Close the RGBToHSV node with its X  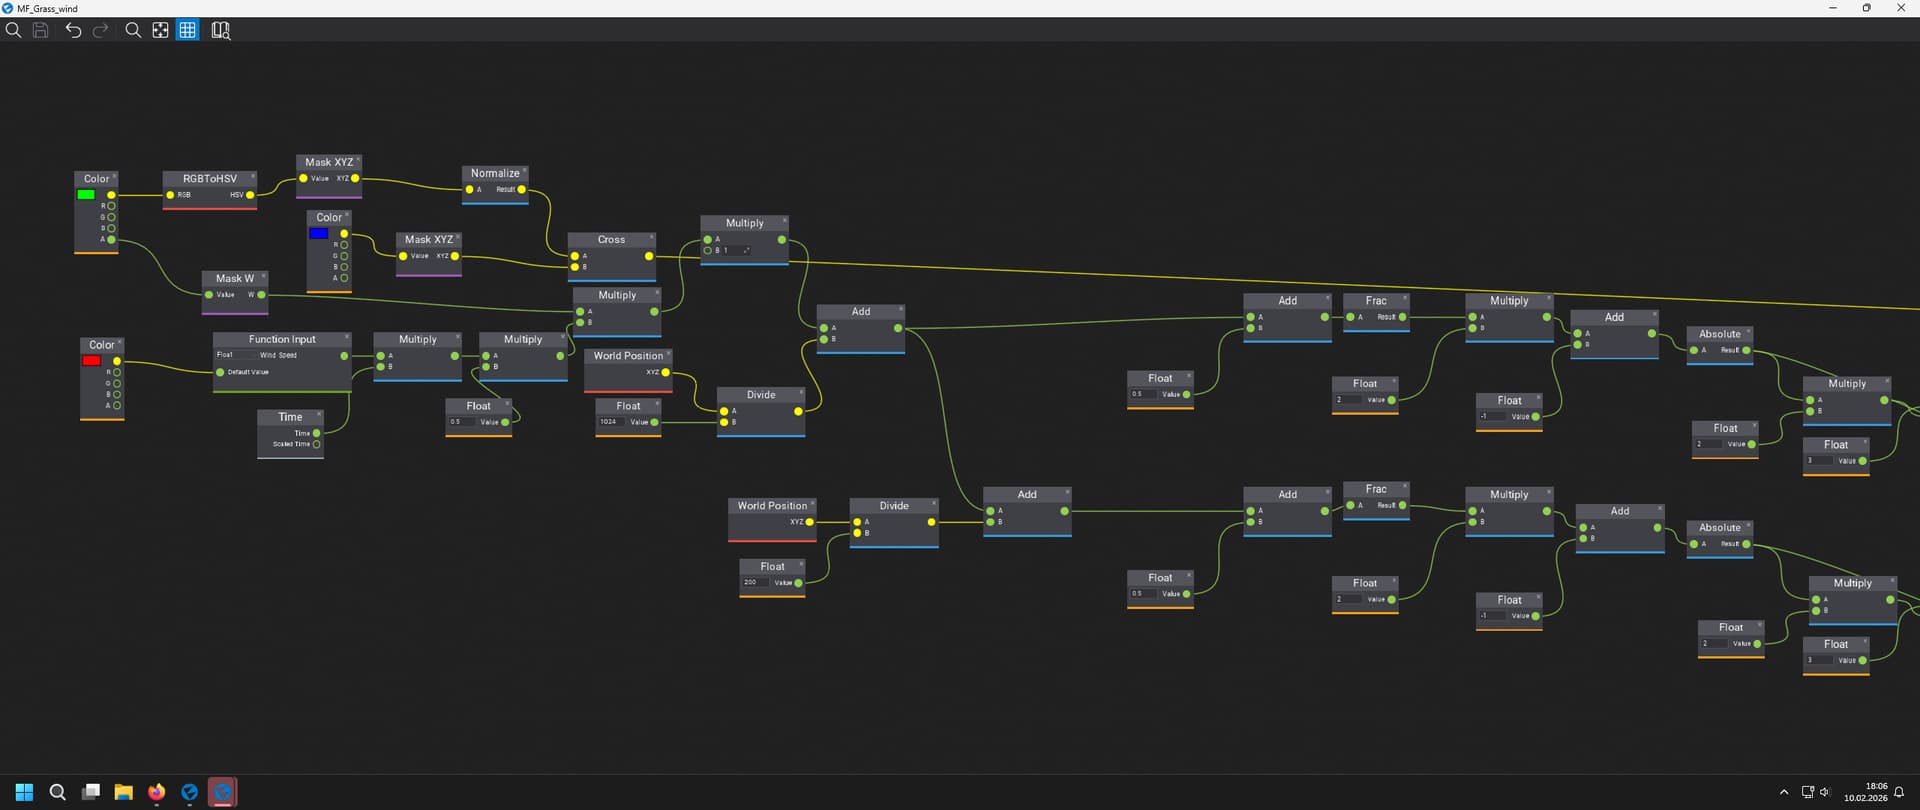coord(253,176)
